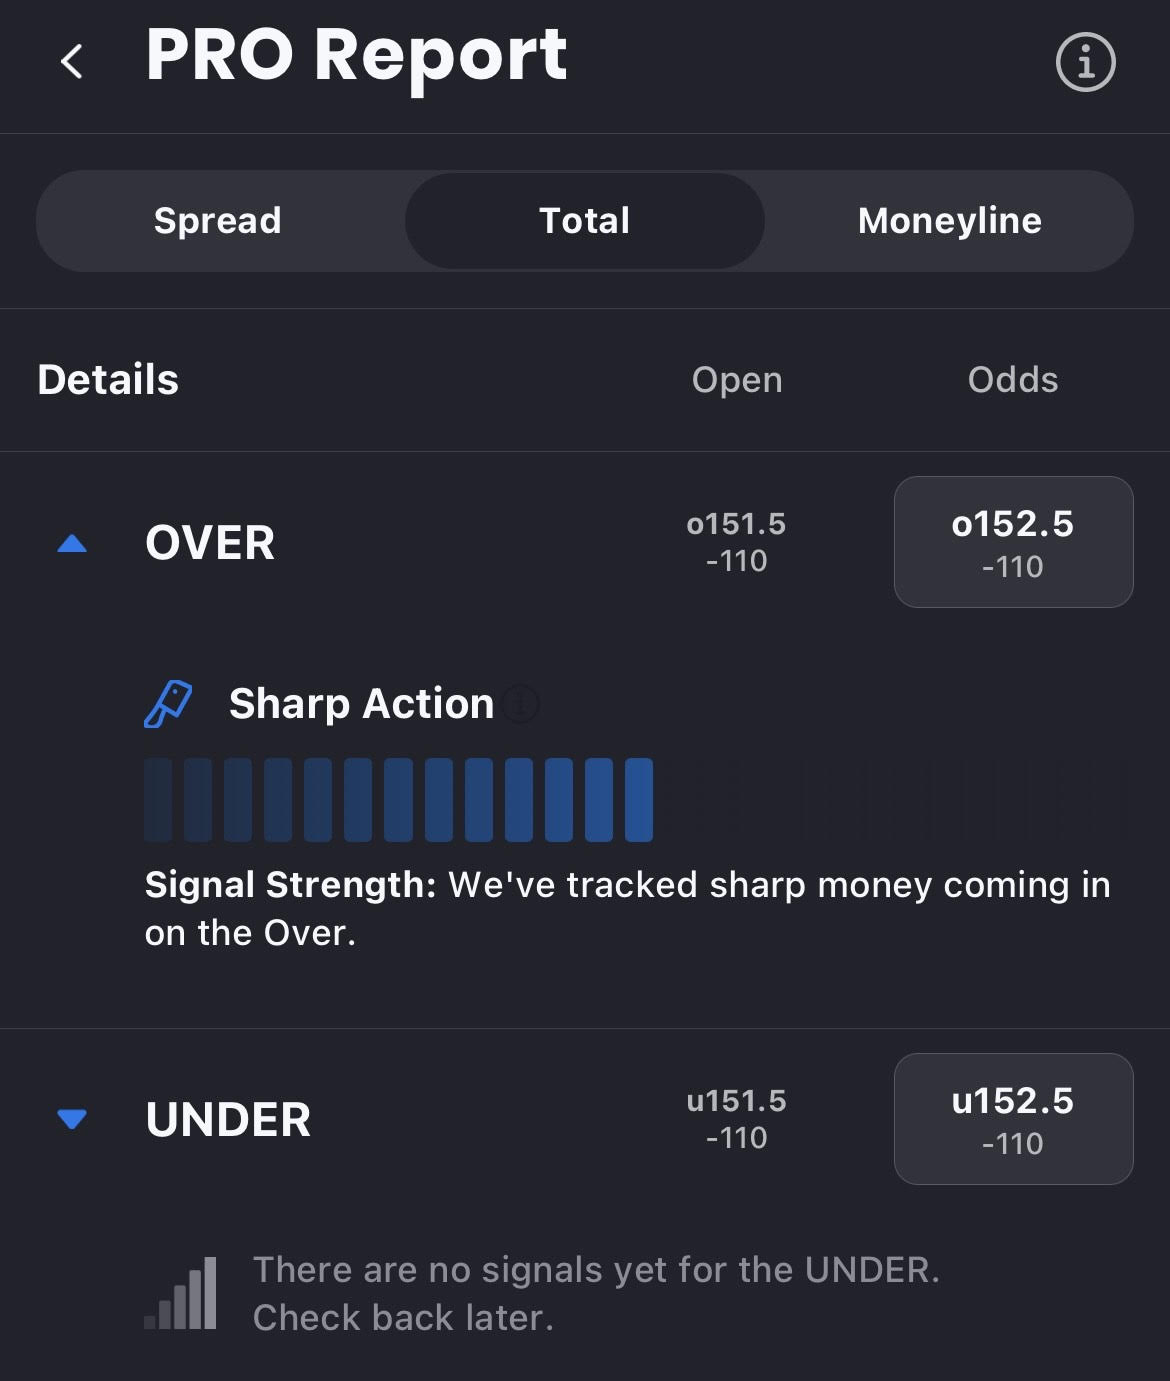This screenshot has width=1170, height=1381.
Task: Tap the Signal Strength description text
Action: coord(627,908)
